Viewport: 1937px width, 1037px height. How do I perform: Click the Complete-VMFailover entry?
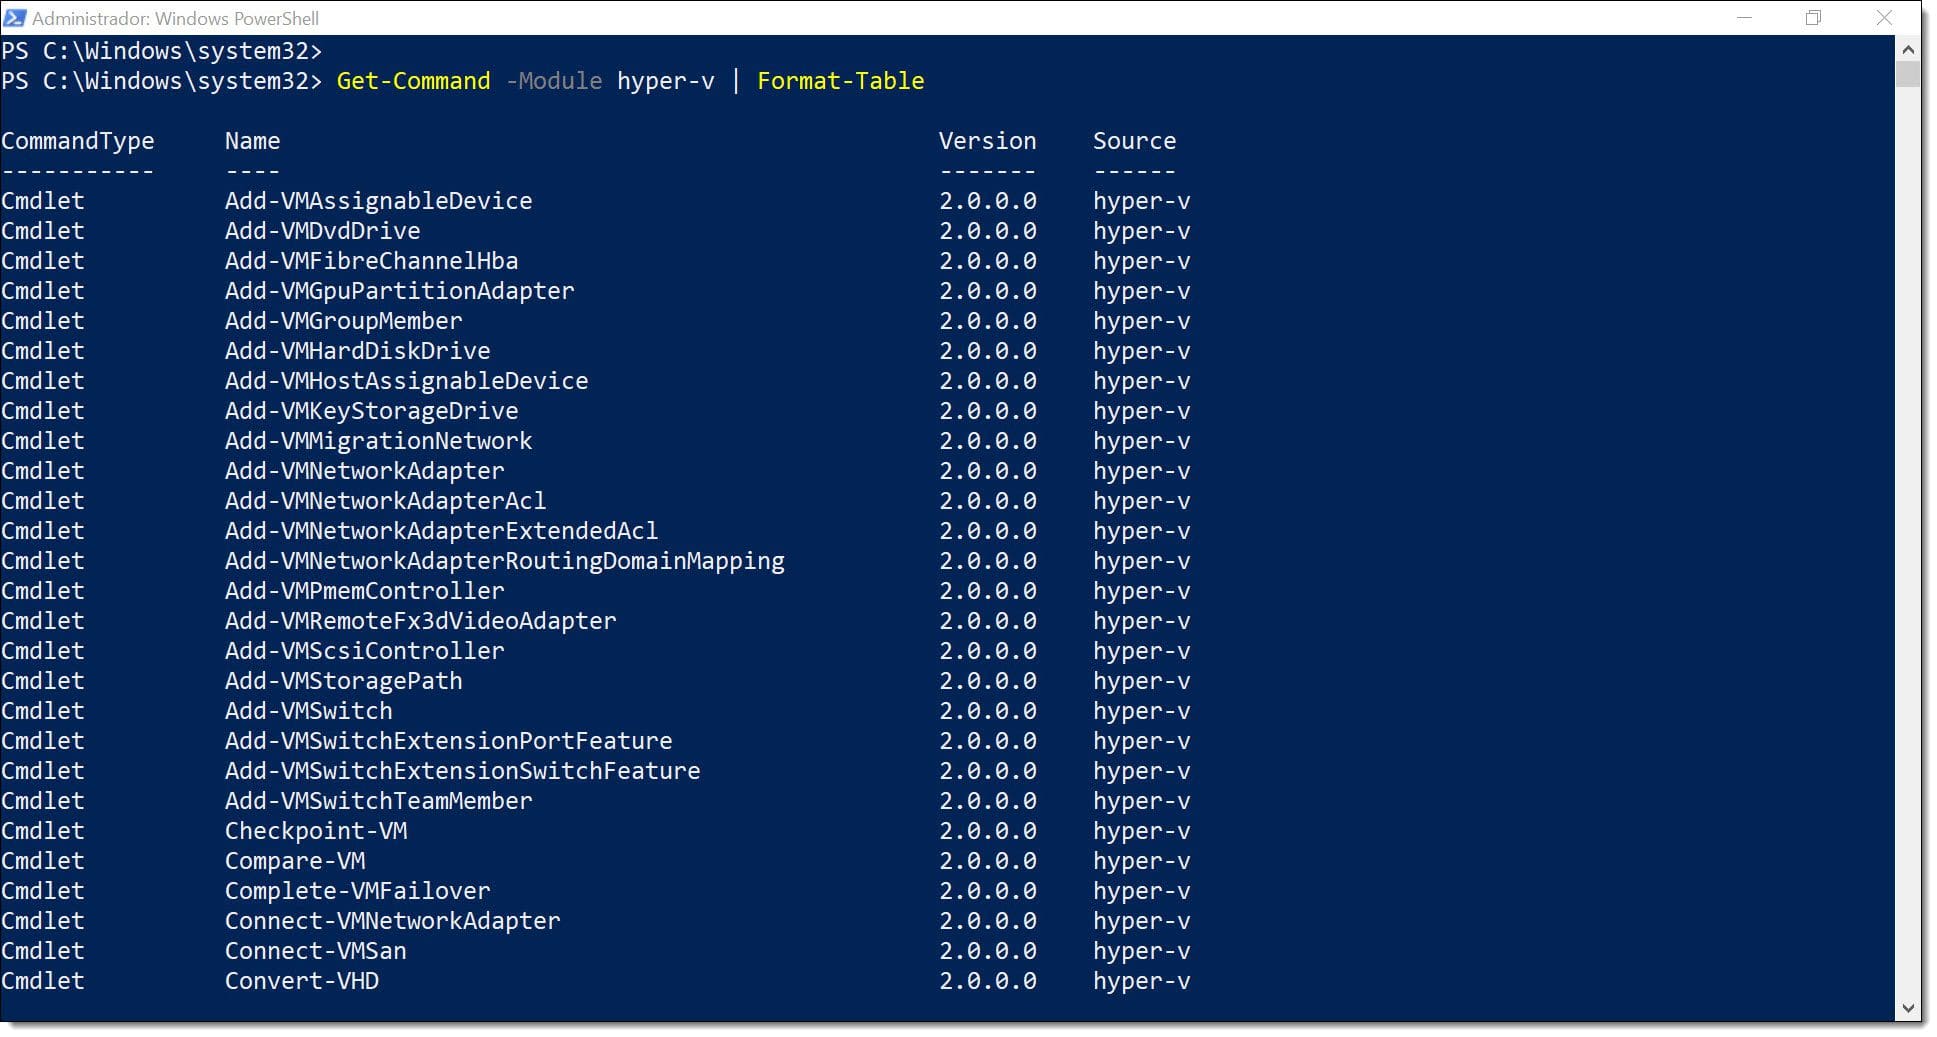tap(357, 891)
